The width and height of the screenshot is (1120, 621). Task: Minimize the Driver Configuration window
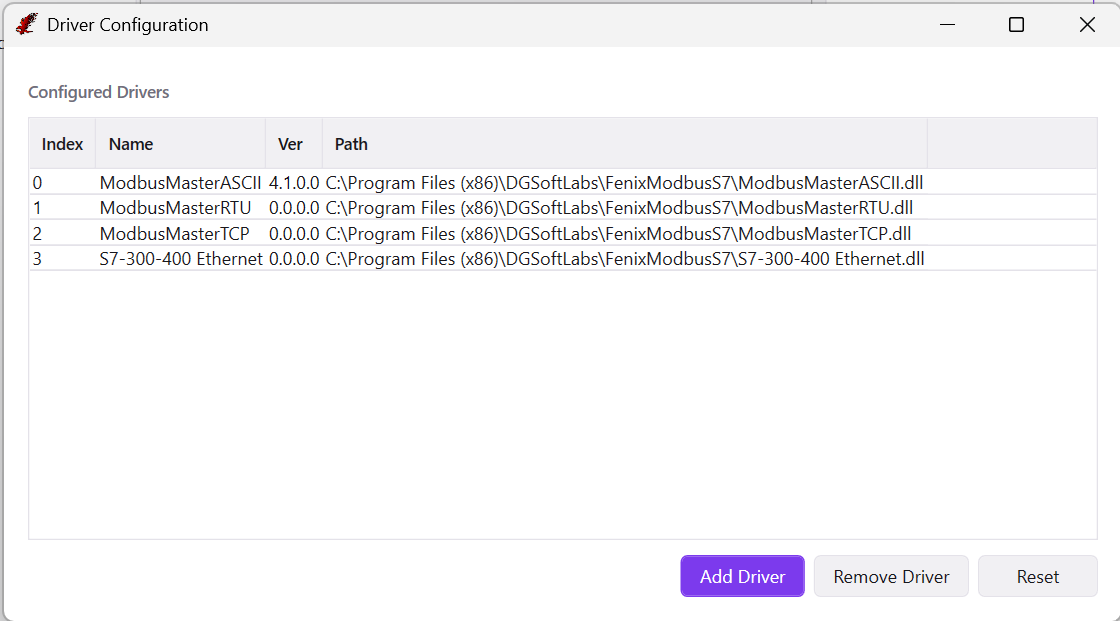point(947,24)
